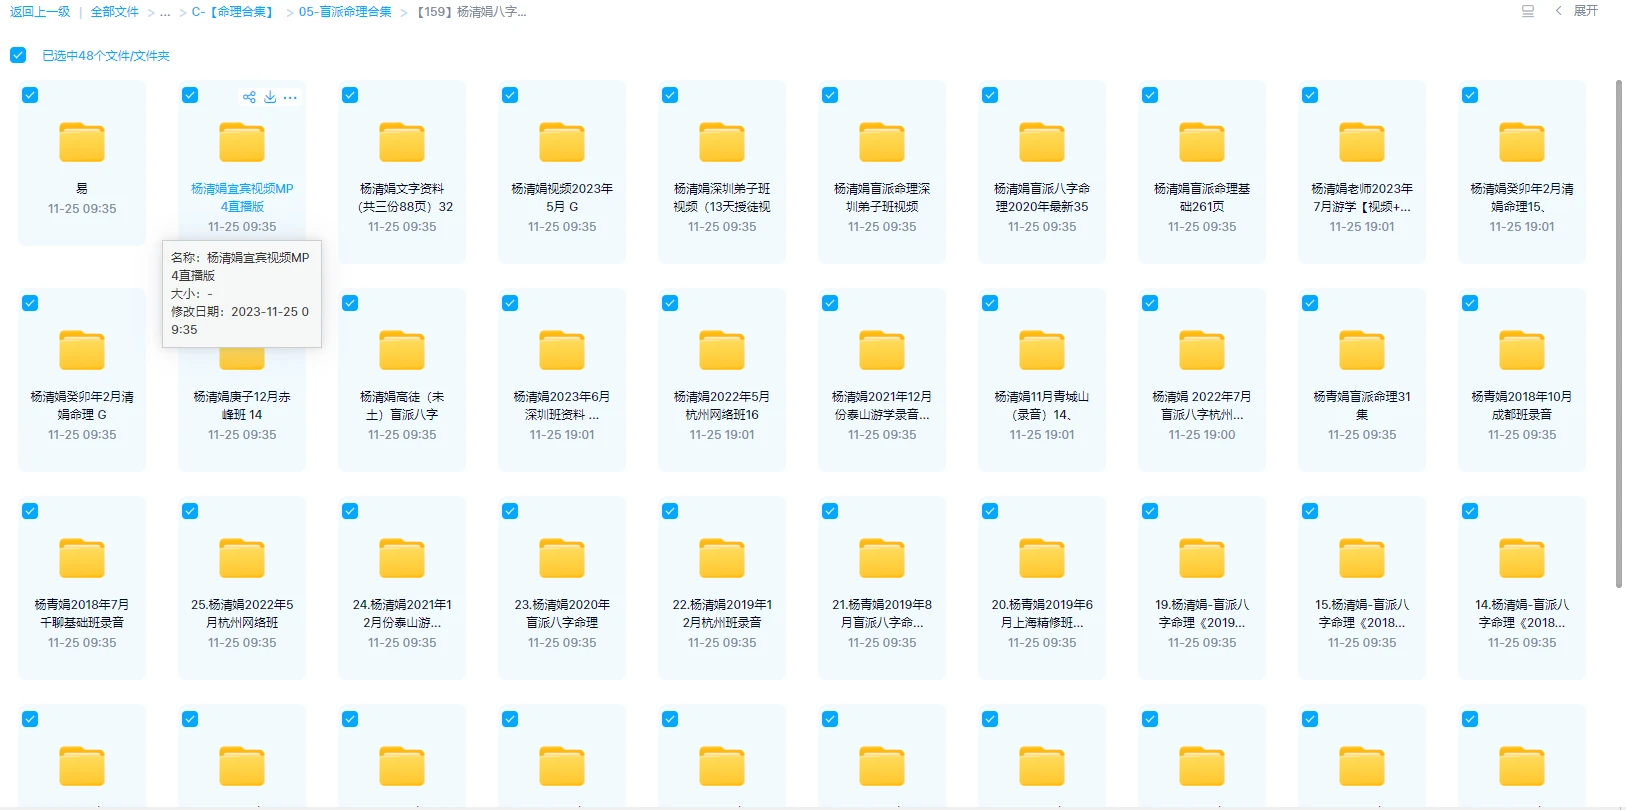Image resolution: width=1626 pixels, height=810 pixels.
Task: Click the 【159】杨清娟八字 current breadcrumb
Action: [x=472, y=12]
